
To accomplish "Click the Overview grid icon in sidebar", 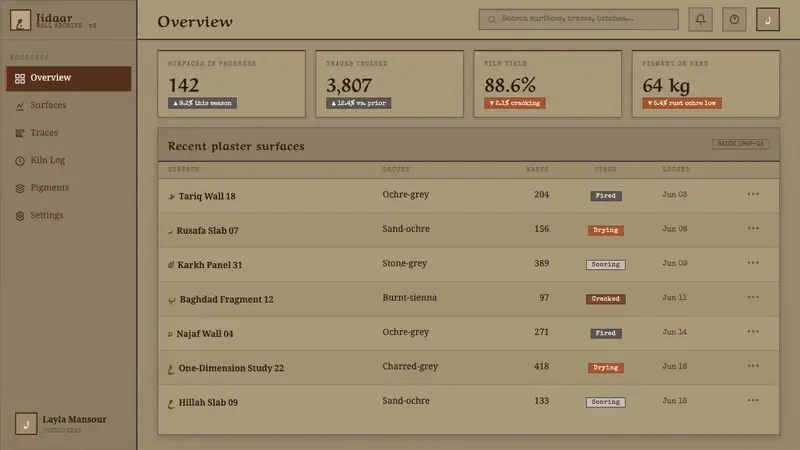I will (x=20, y=78).
